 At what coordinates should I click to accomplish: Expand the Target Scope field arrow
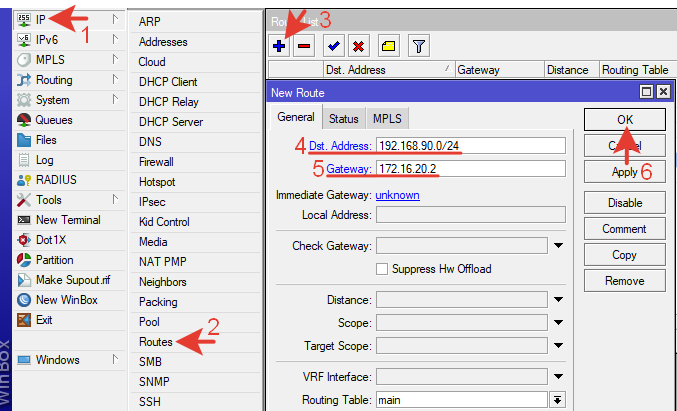(558, 345)
